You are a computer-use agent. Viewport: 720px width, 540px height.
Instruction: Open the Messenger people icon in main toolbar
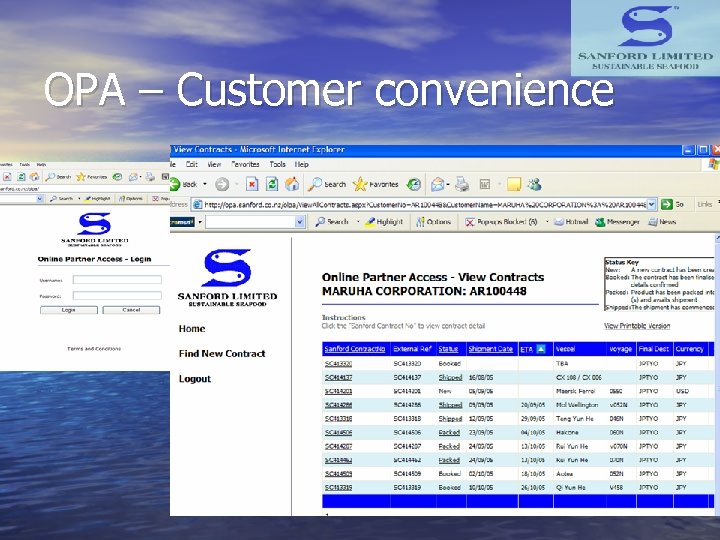coord(534,185)
